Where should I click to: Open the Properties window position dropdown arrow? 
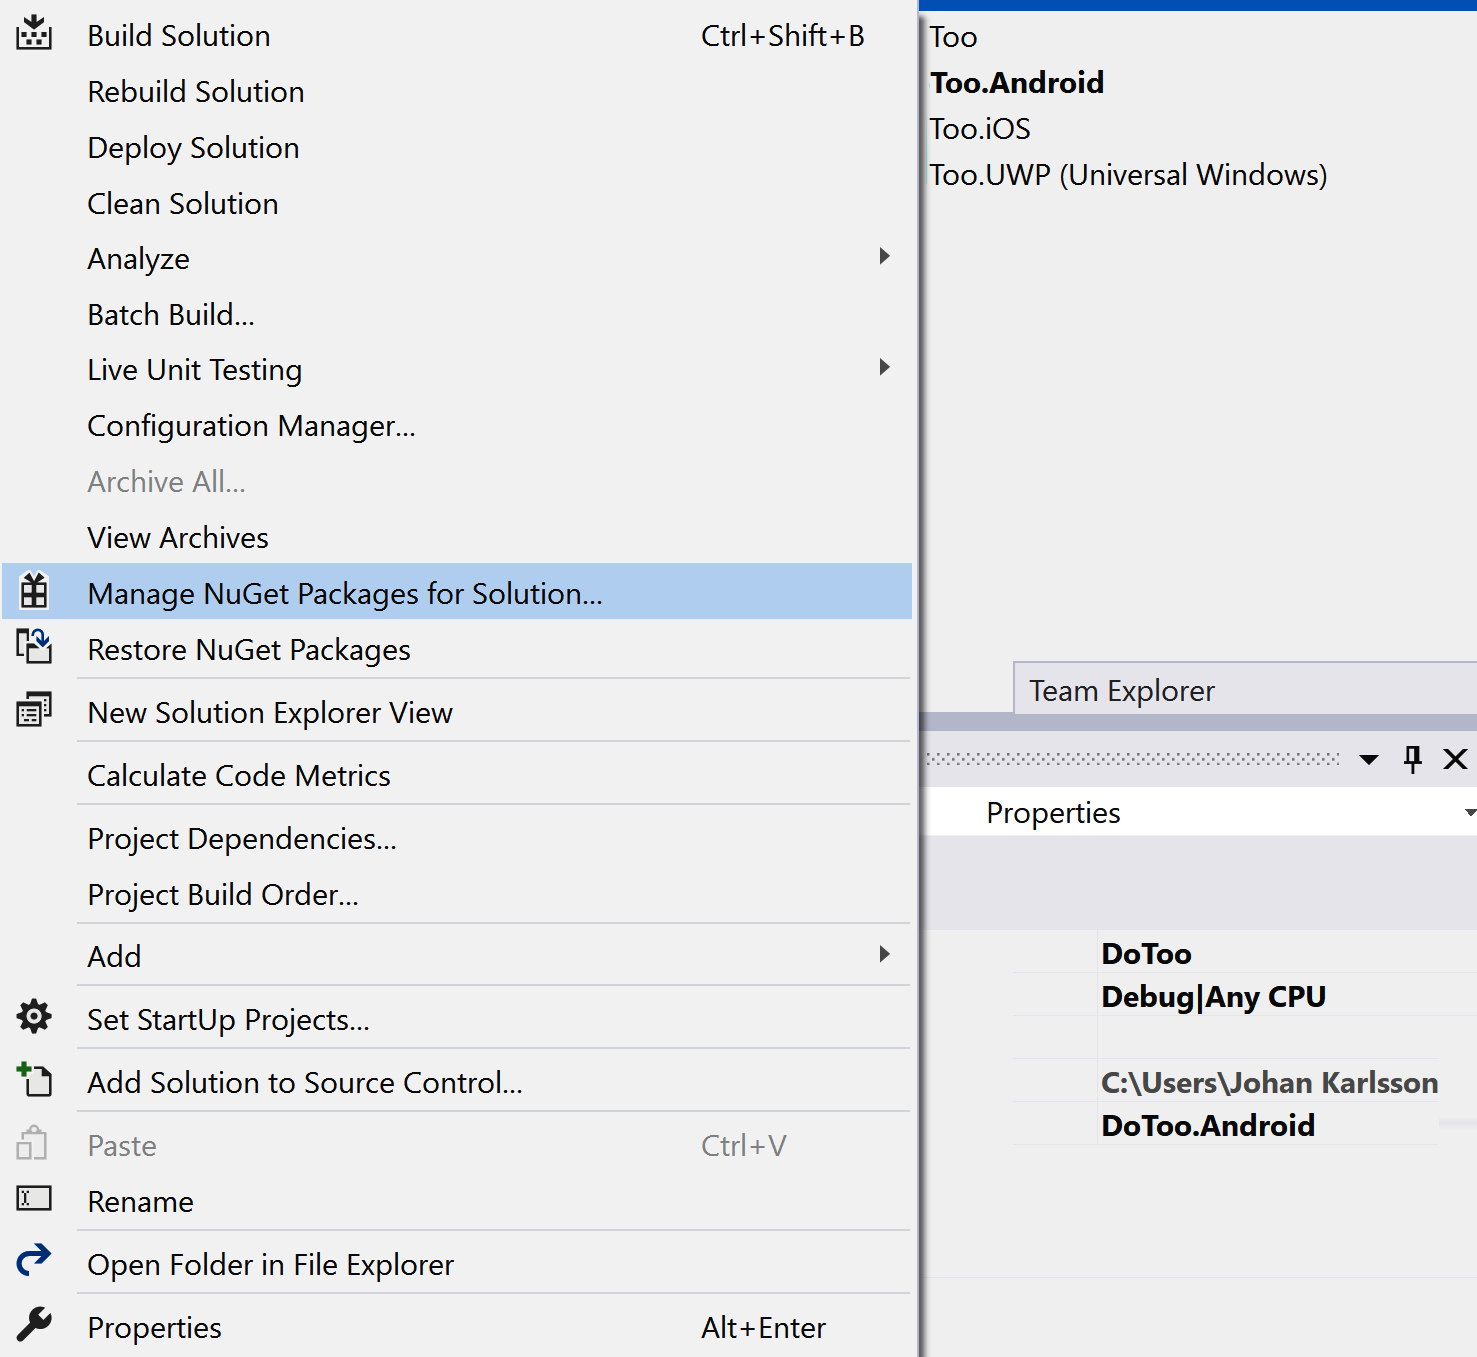[1369, 761]
